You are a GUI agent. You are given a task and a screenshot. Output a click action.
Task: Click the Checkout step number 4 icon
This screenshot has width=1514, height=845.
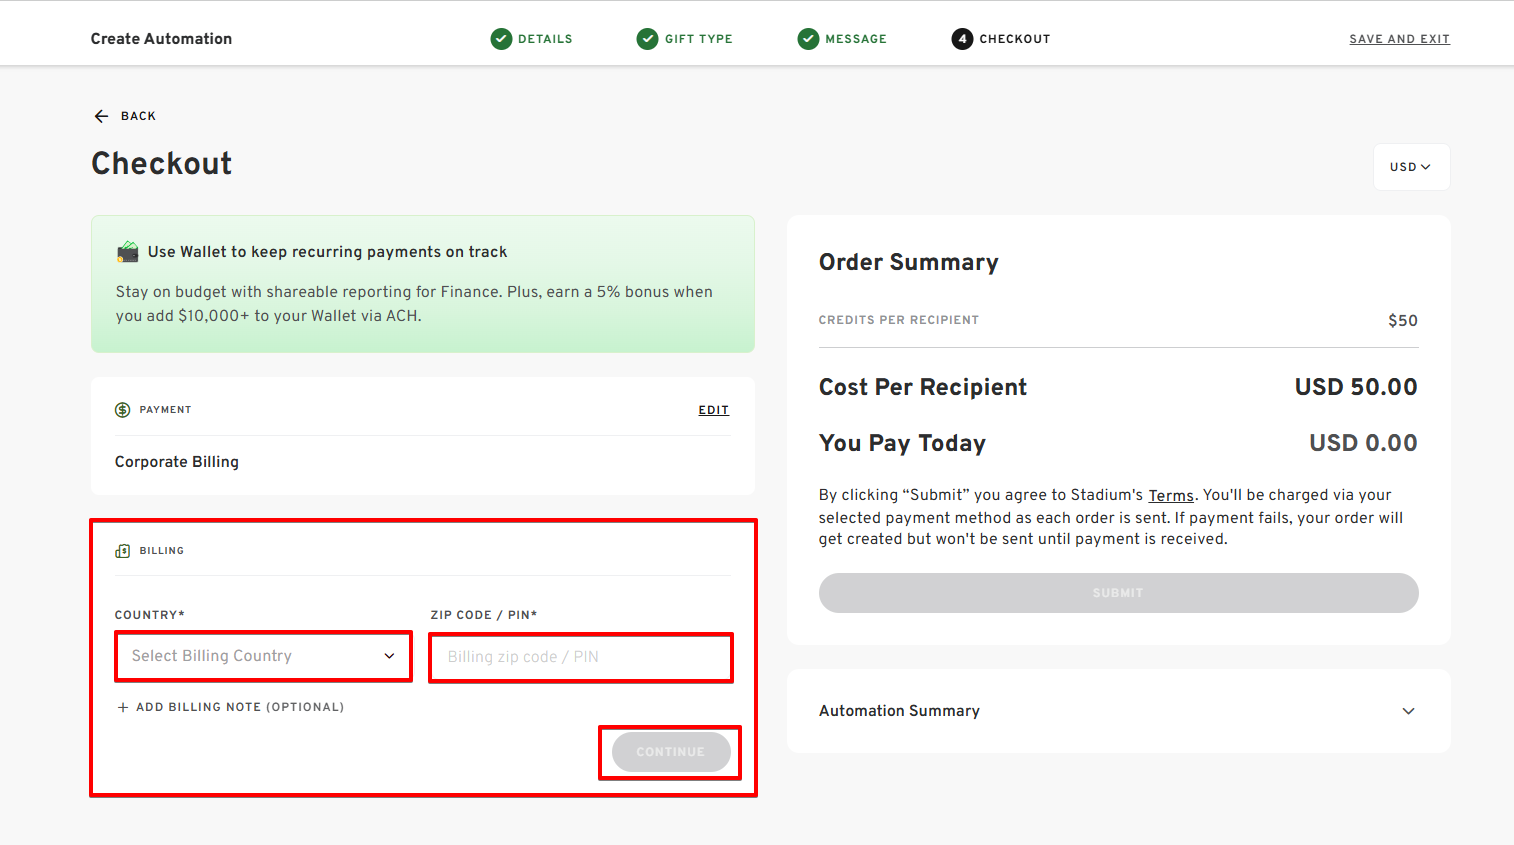point(962,39)
